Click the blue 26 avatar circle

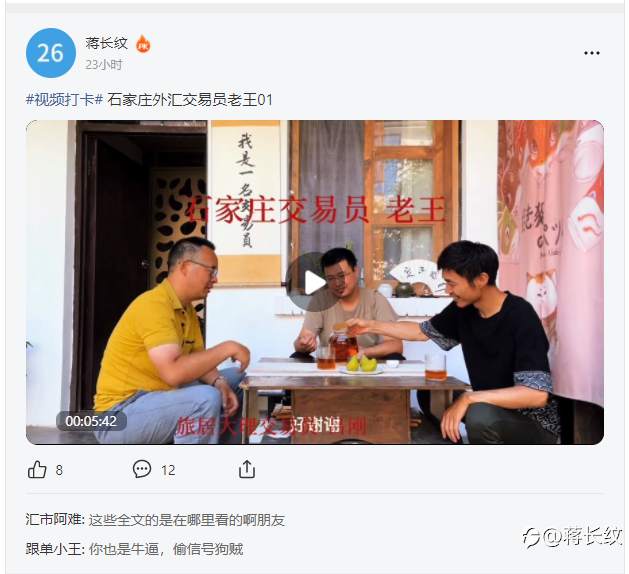point(51,53)
